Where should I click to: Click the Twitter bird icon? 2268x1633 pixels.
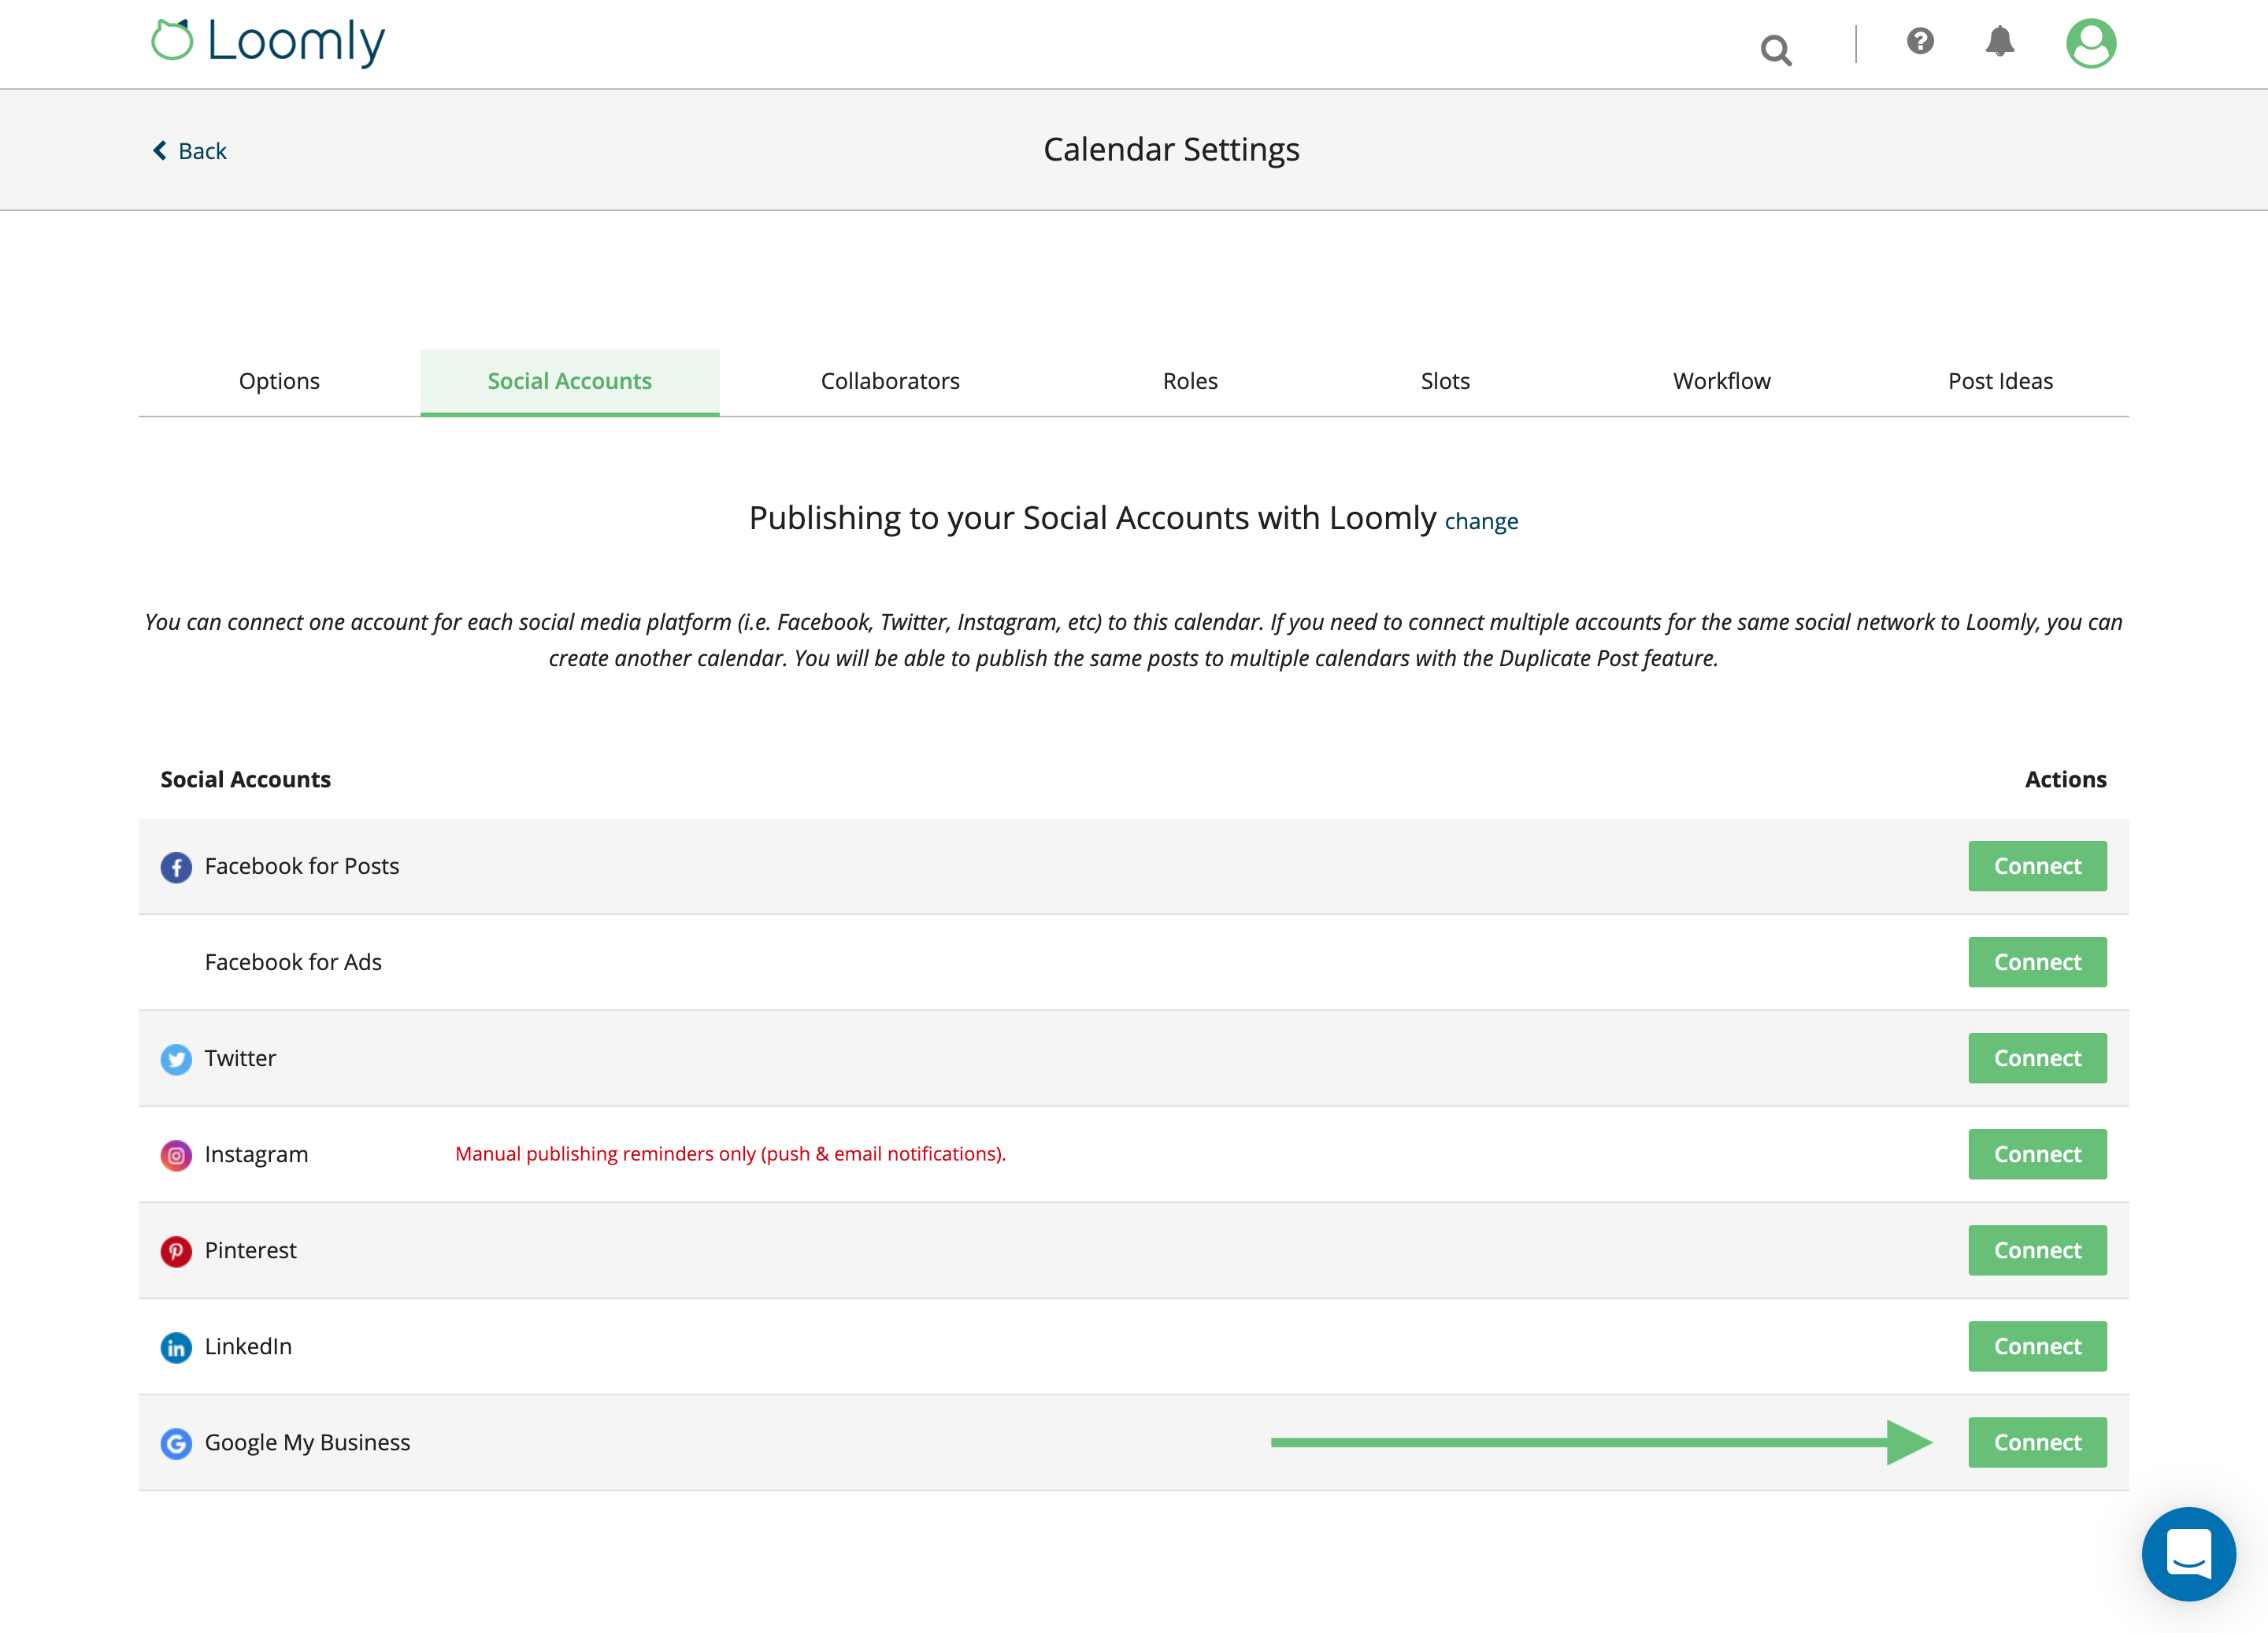click(x=175, y=1059)
